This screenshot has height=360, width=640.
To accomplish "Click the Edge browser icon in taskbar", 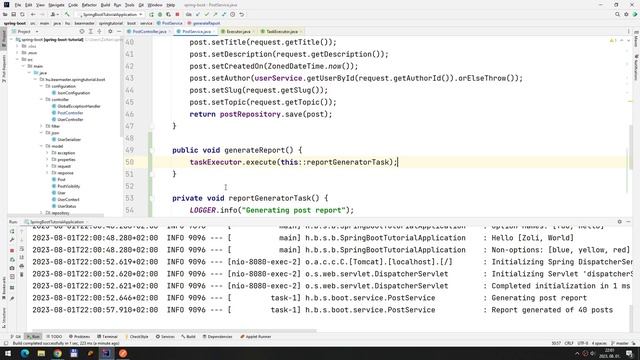I will 24,353.
